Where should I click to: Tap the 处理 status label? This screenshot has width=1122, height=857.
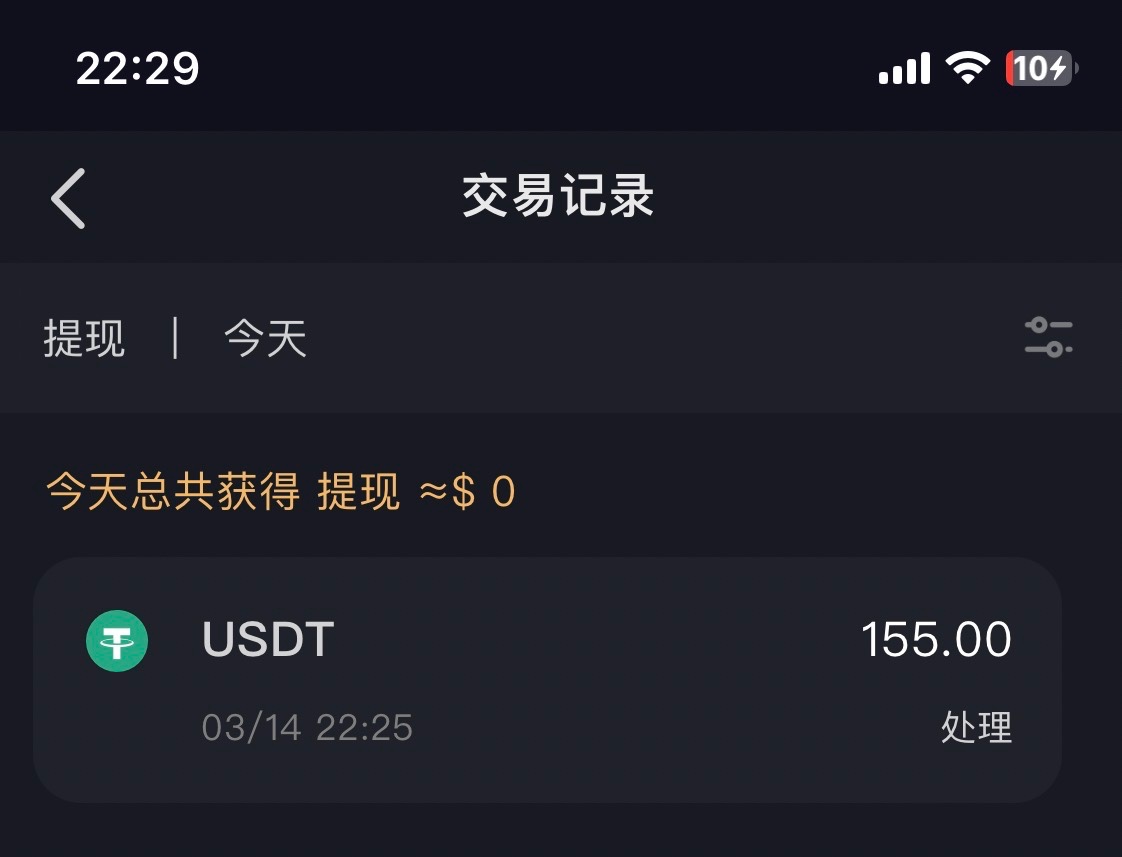[x=976, y=727]
